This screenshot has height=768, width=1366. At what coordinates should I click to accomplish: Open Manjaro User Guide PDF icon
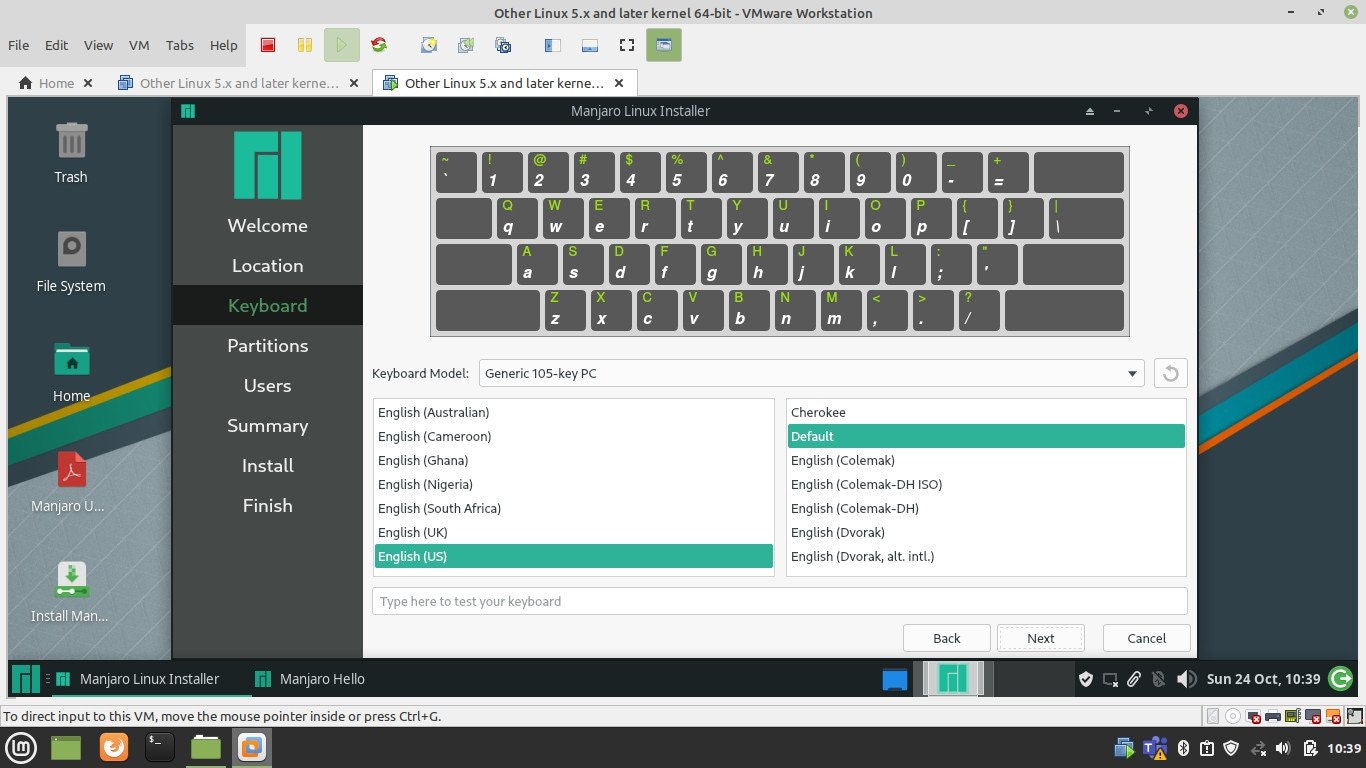[71, 482]
